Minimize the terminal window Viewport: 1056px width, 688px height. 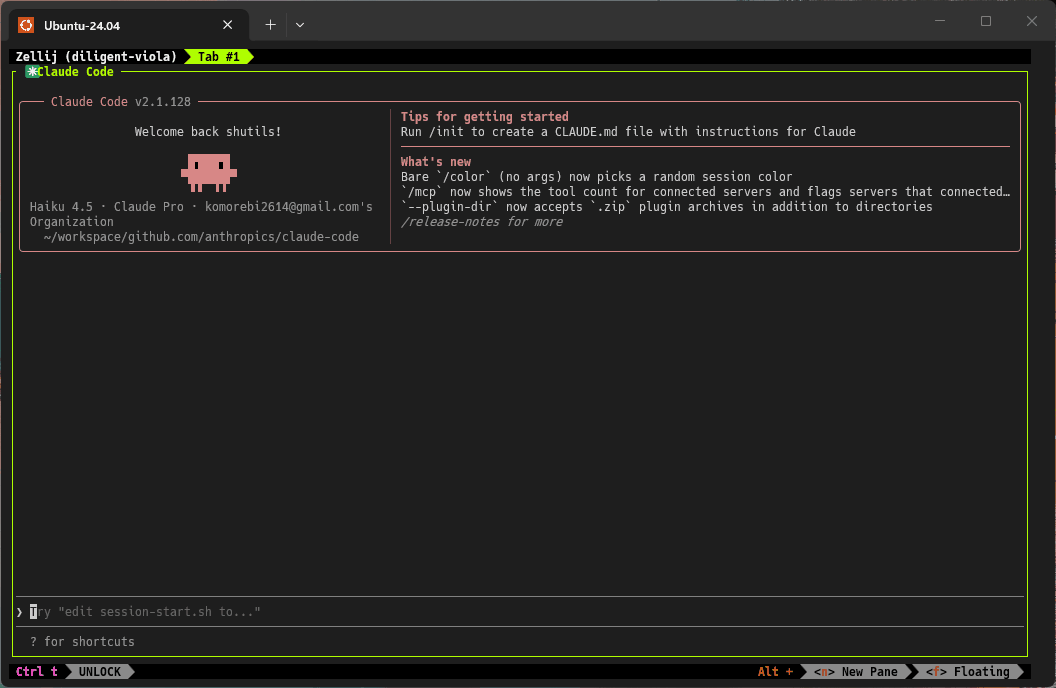940,21
